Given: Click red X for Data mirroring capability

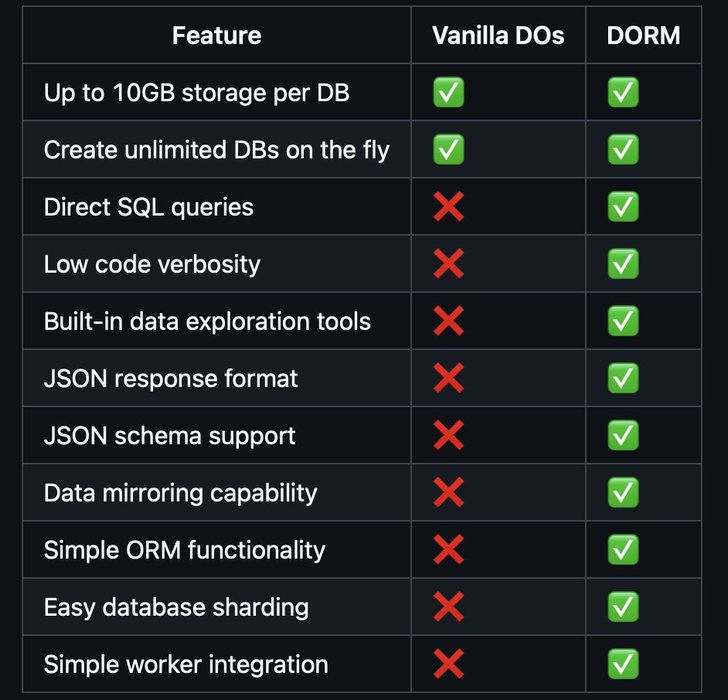Looking at the screenshot, I should (448, 492).
